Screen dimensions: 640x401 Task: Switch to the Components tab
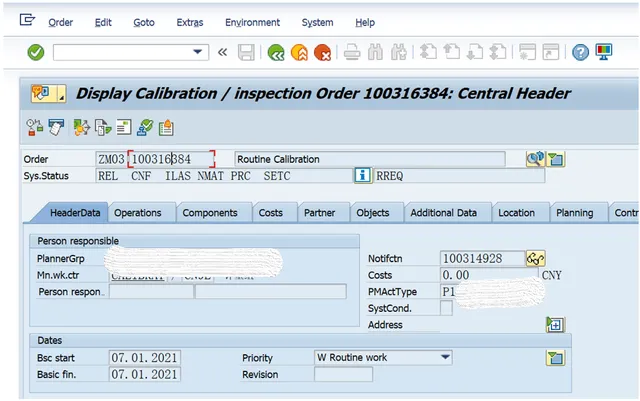(x=210, y=213)
